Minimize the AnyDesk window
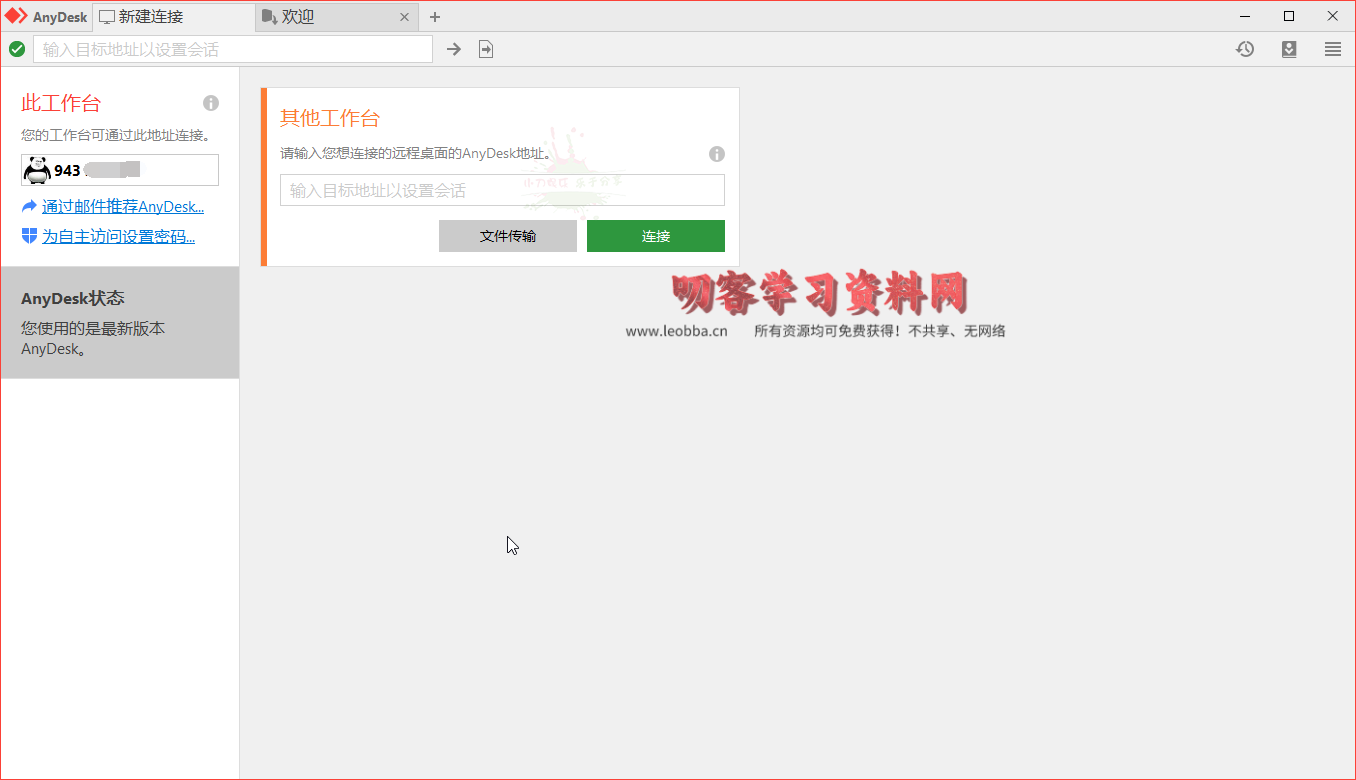 point(1245,16)
